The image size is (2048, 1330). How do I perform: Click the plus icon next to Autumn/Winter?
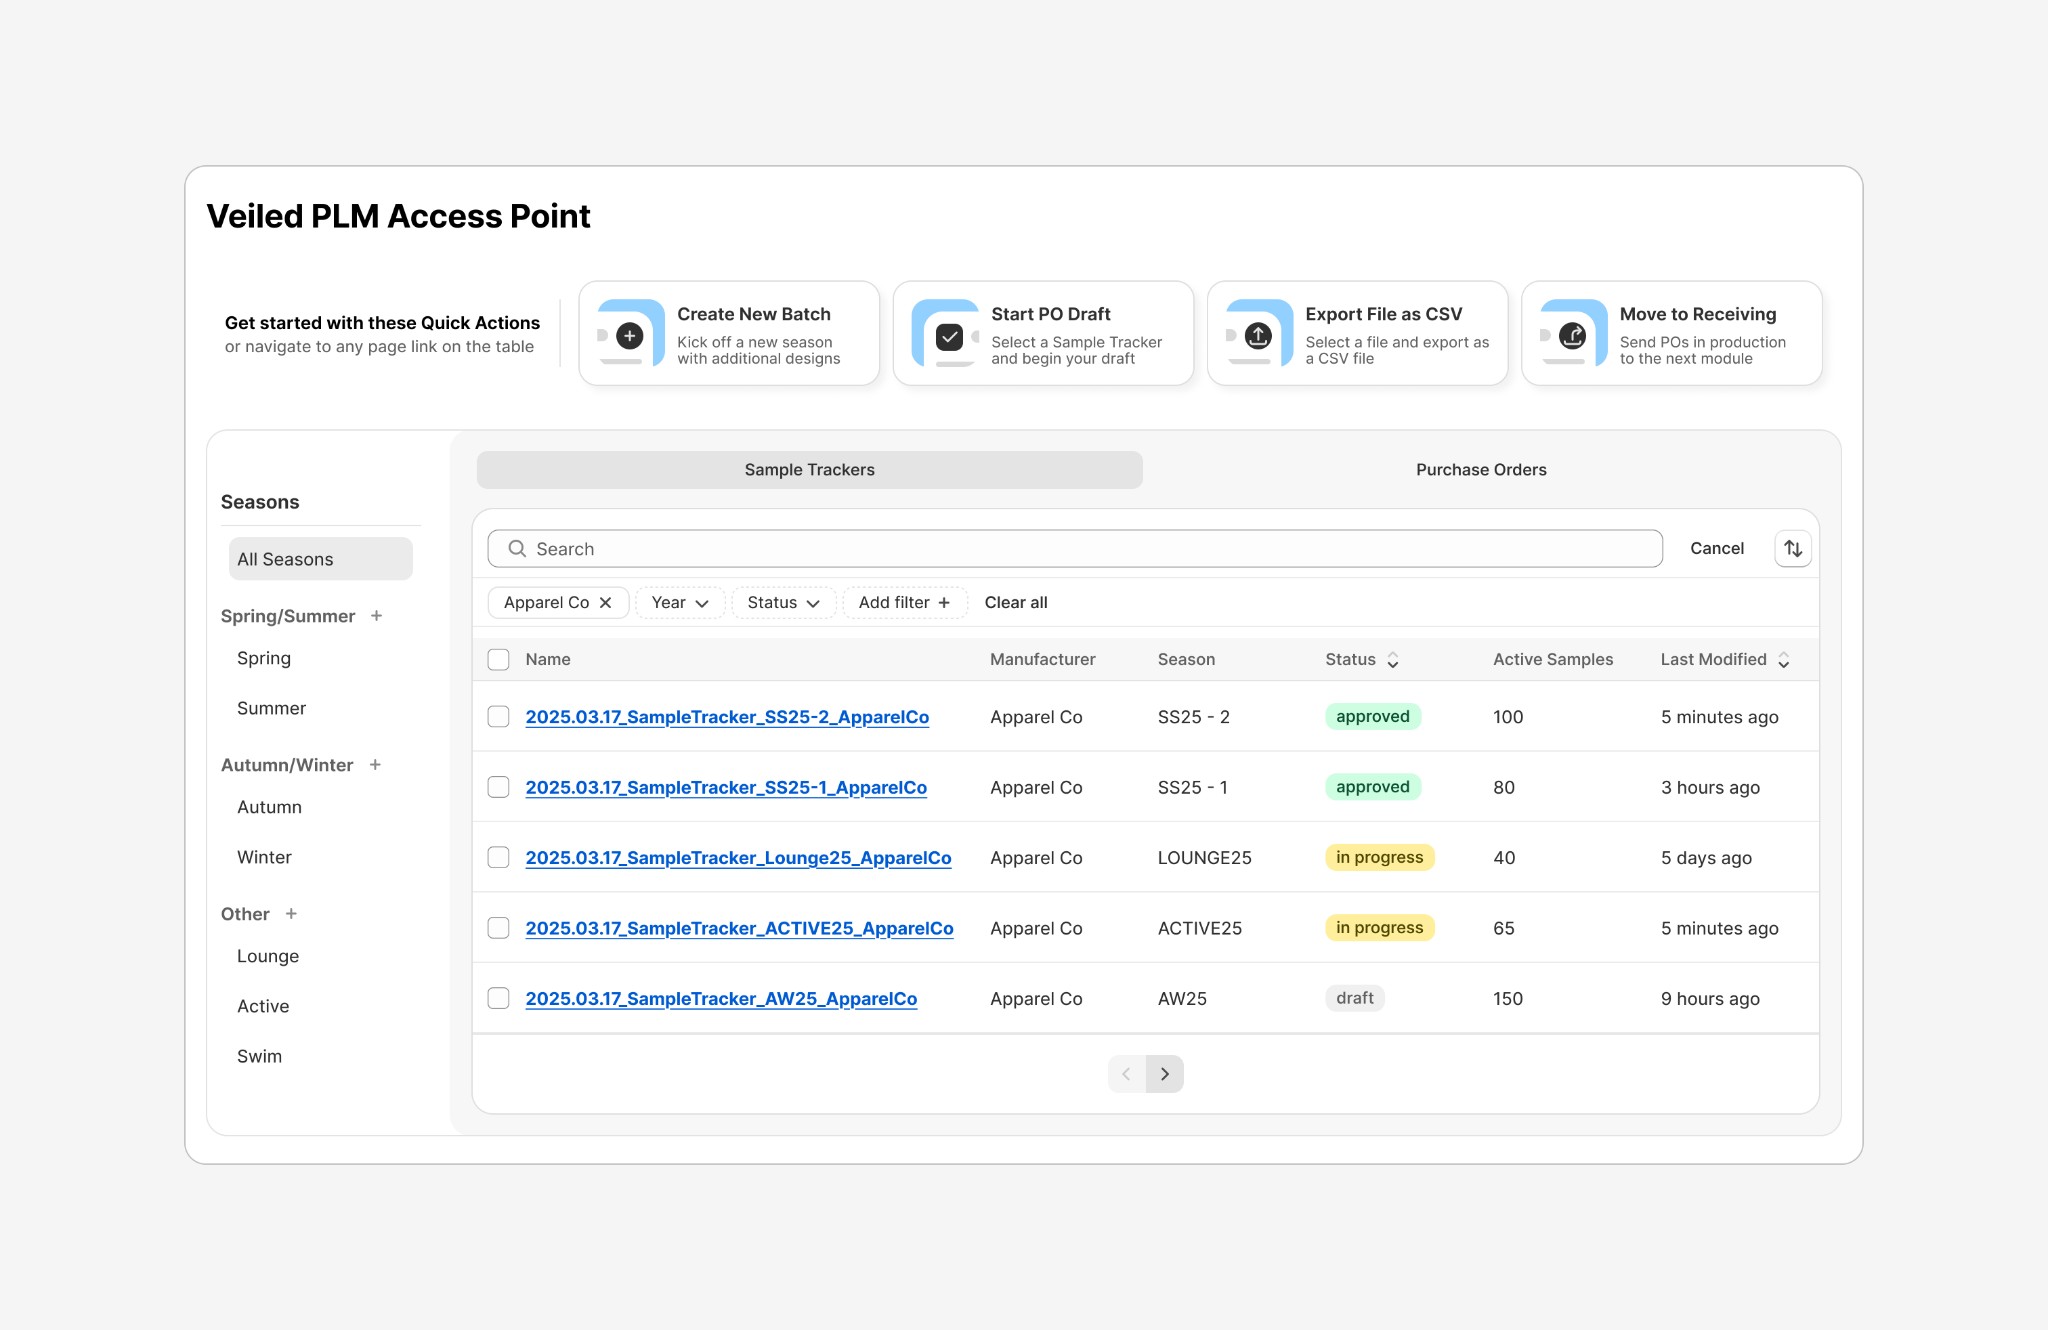coord(376,765)
